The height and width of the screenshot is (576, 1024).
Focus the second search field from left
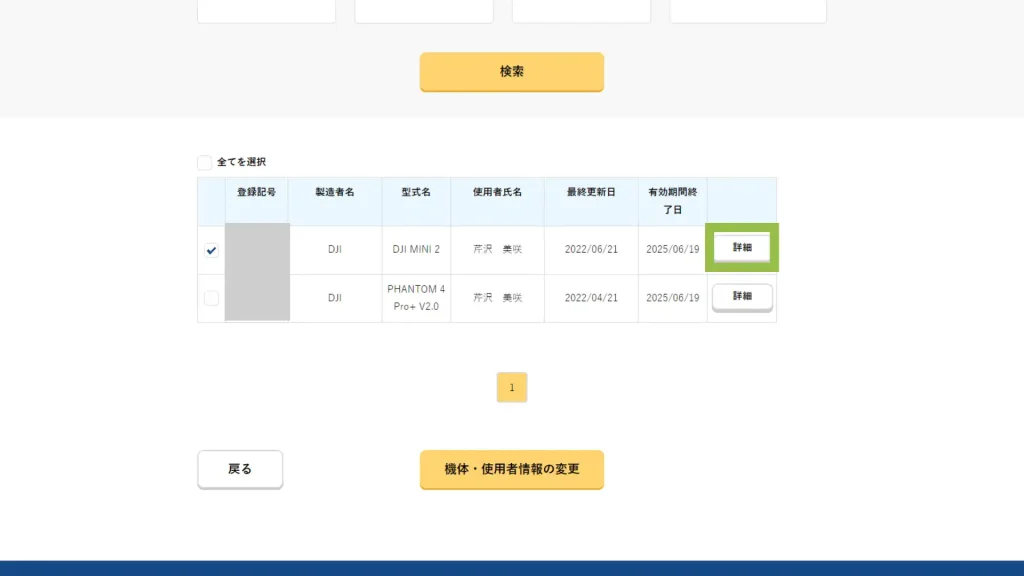pyautogui.click(x=424, y=11)
